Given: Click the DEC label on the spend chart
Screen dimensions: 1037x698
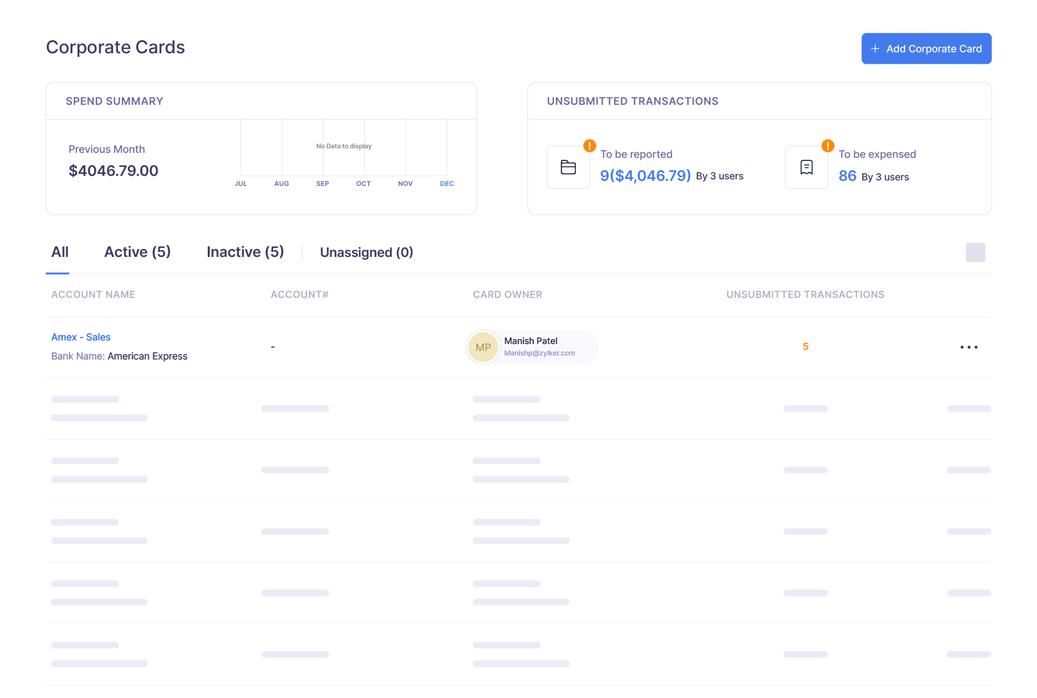Looking at the screenshot, I should 447,184.
